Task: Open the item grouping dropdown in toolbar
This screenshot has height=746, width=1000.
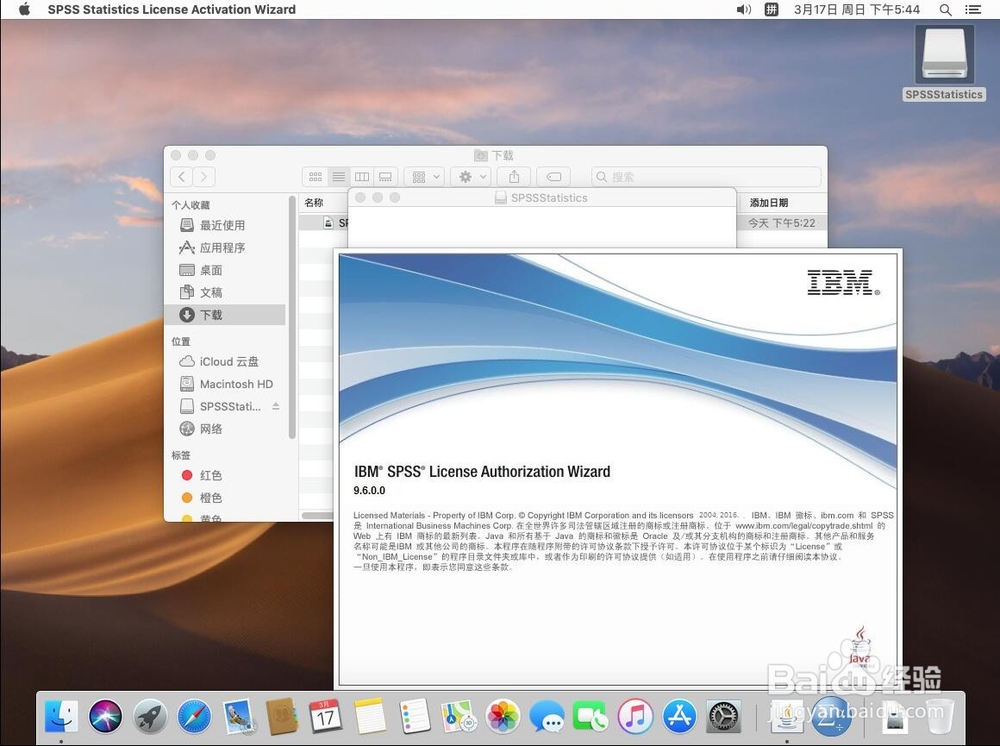Action: point(424,176)
